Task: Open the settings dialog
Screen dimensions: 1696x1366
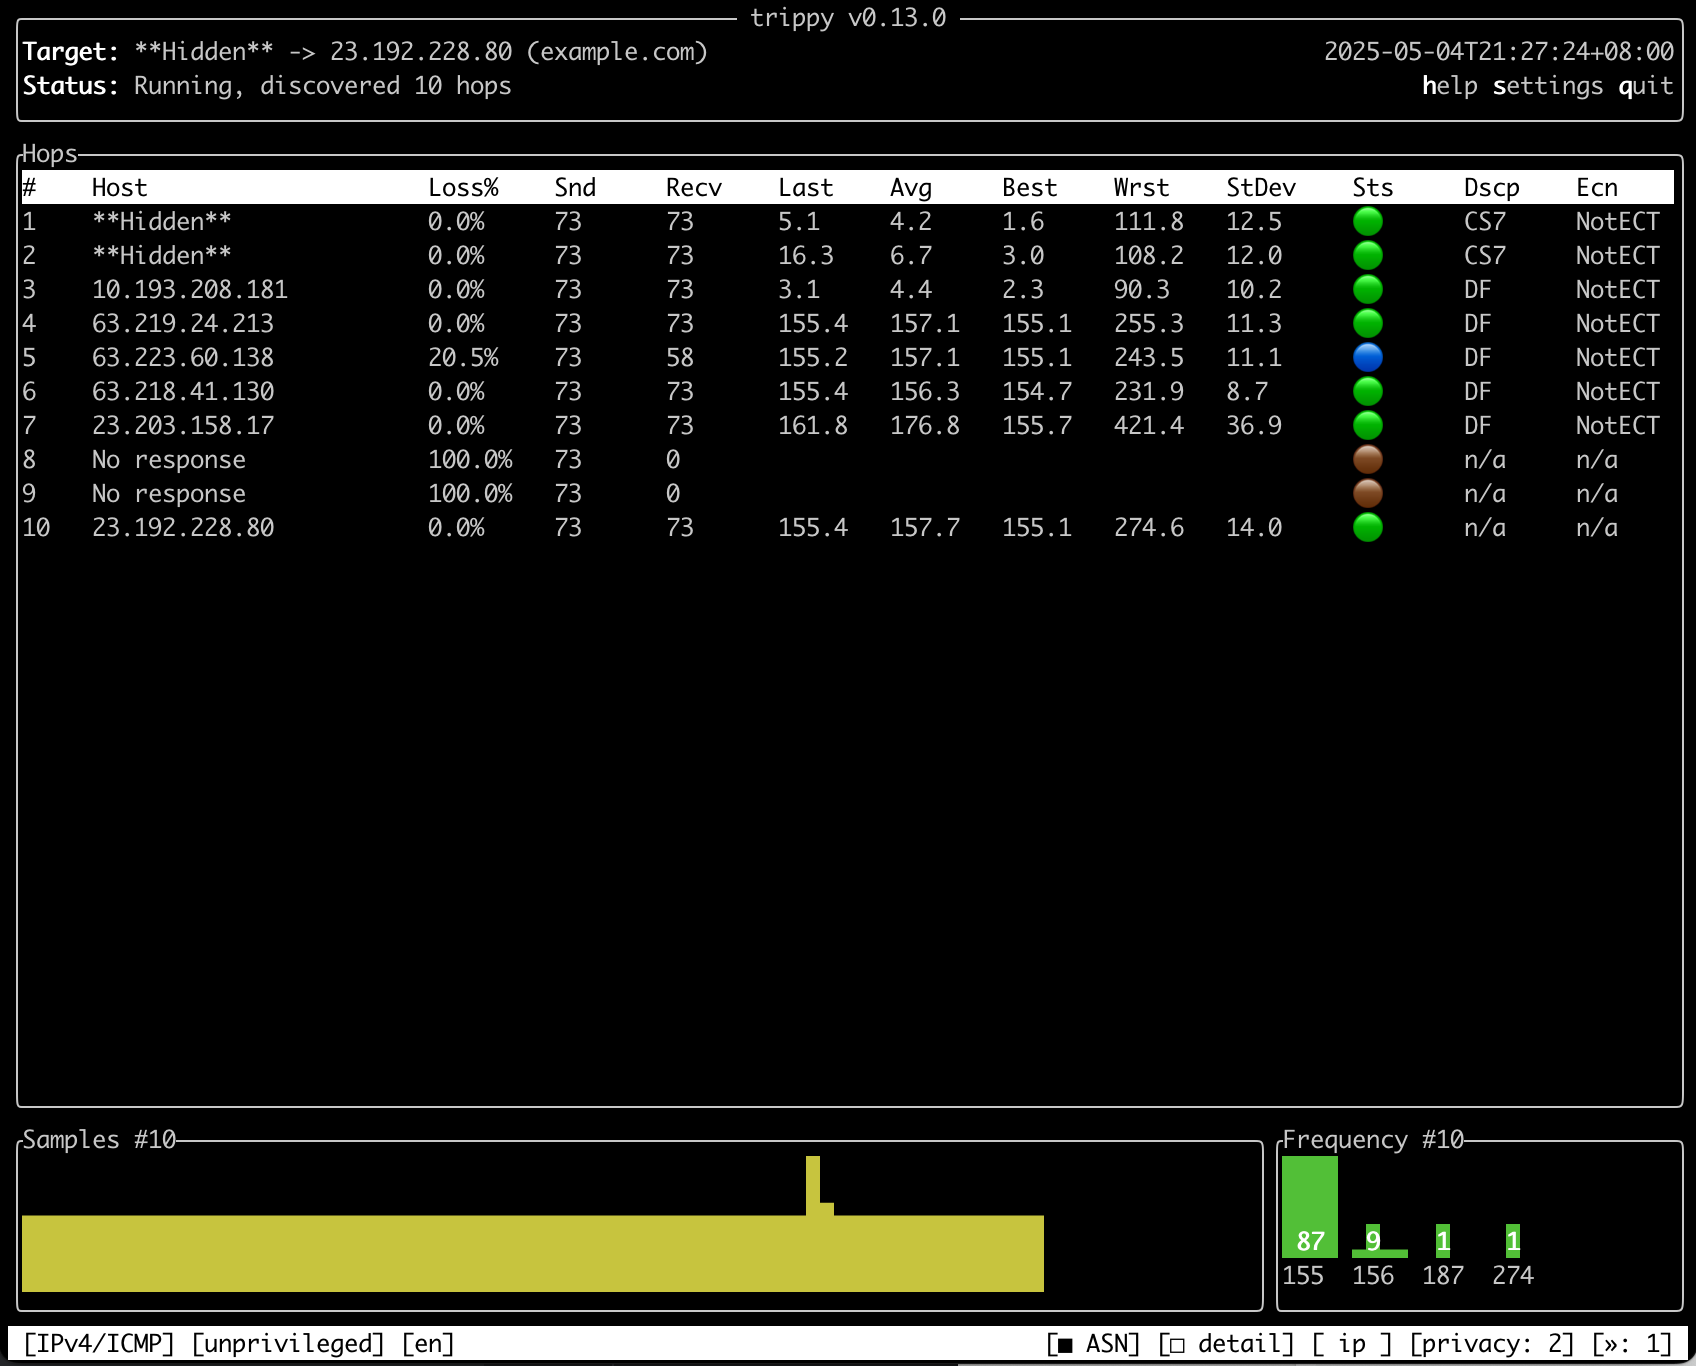Action: coord(1548,86)
